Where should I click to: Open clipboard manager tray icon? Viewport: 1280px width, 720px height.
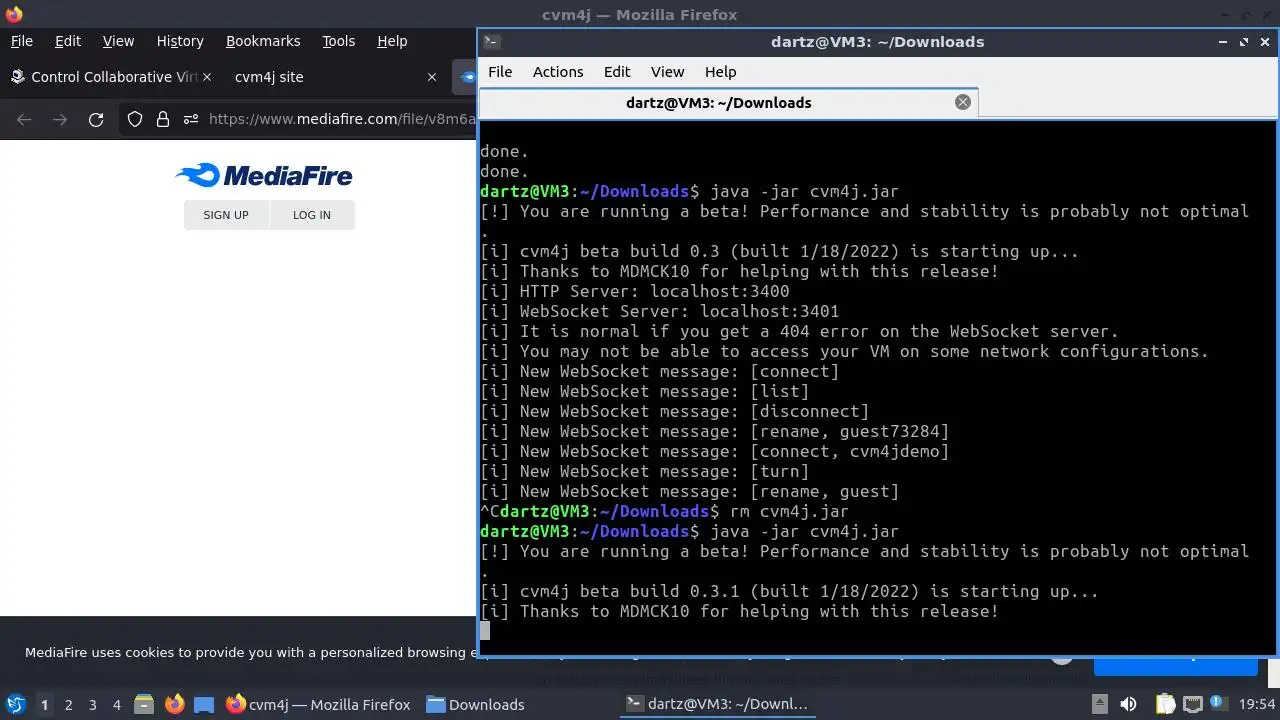1165,704
